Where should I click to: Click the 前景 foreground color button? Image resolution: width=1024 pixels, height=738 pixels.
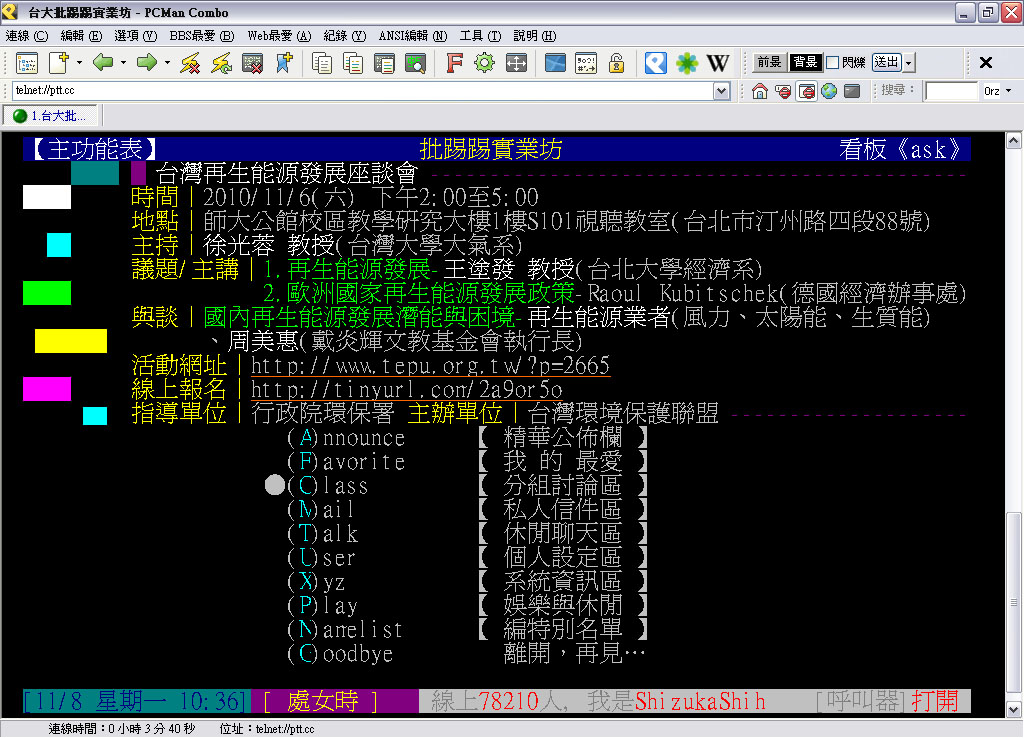click(x=769, y=63)
